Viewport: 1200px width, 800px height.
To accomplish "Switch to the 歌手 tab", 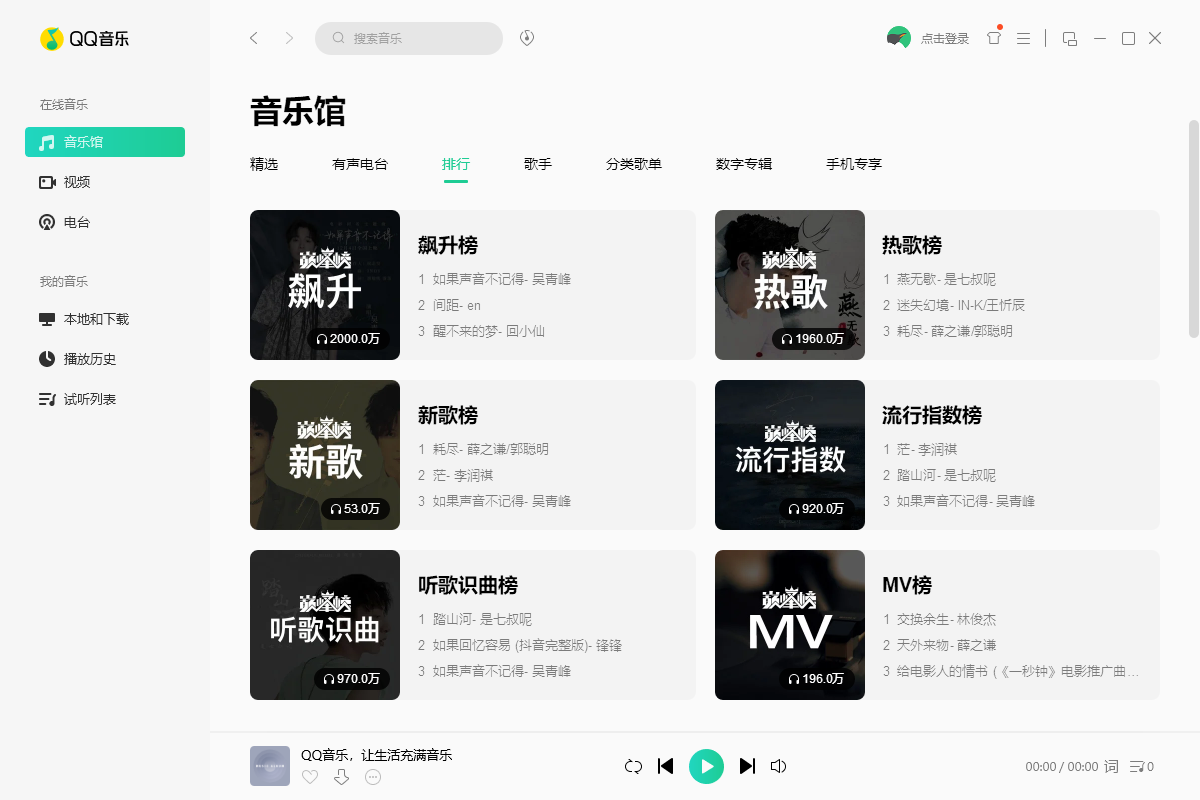I will click(538, 164).
